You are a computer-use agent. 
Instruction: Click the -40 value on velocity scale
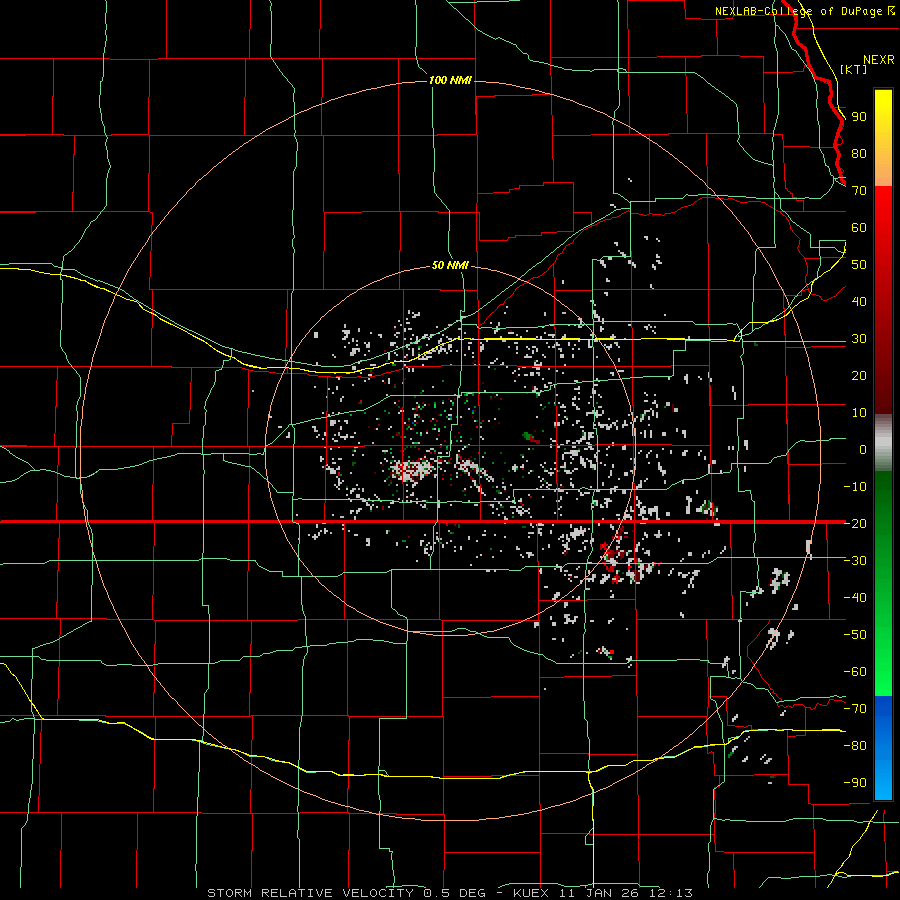point(855,598)
